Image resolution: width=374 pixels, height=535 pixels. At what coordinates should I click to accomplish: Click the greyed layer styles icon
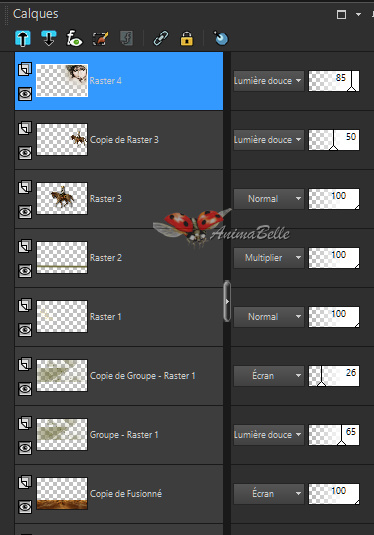click(x=127, y=38)
